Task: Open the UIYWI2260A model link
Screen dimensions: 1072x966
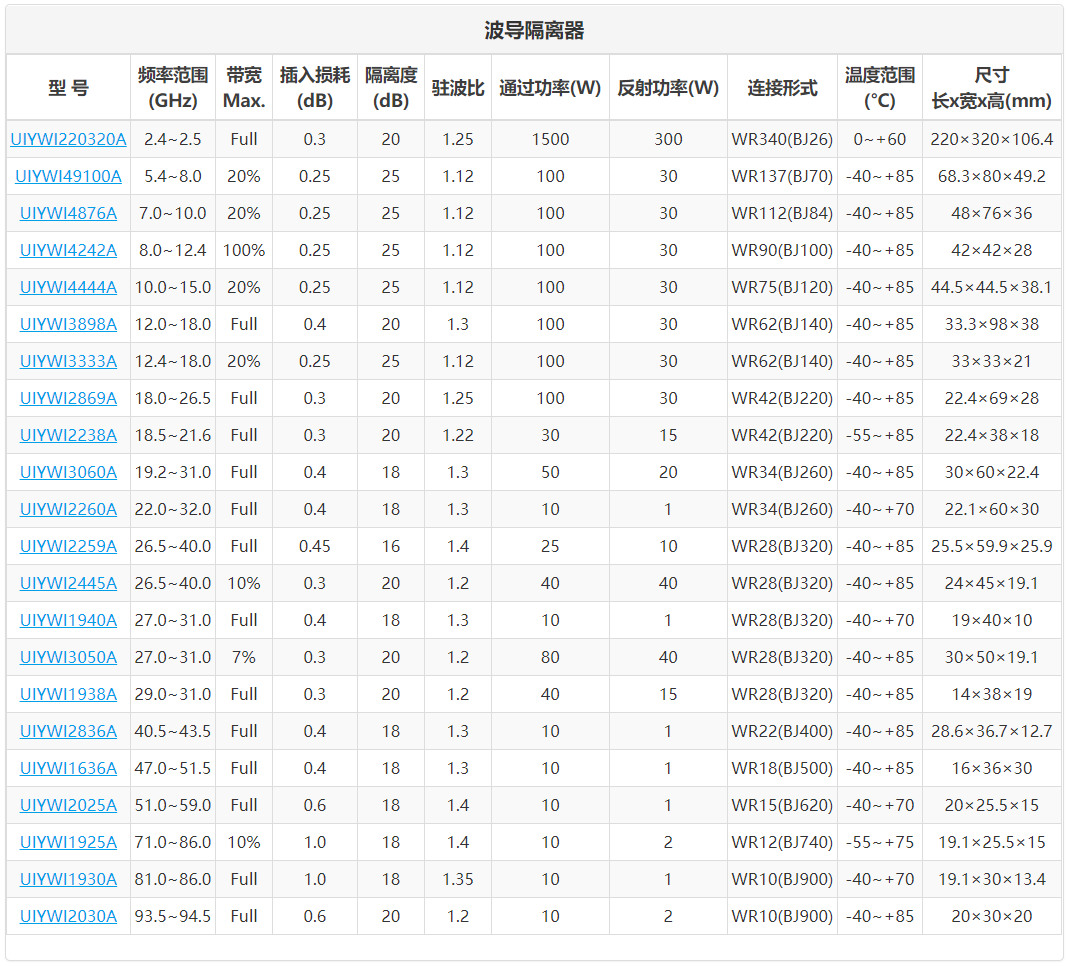Action: pyautogui.click(x=68, y=509)
